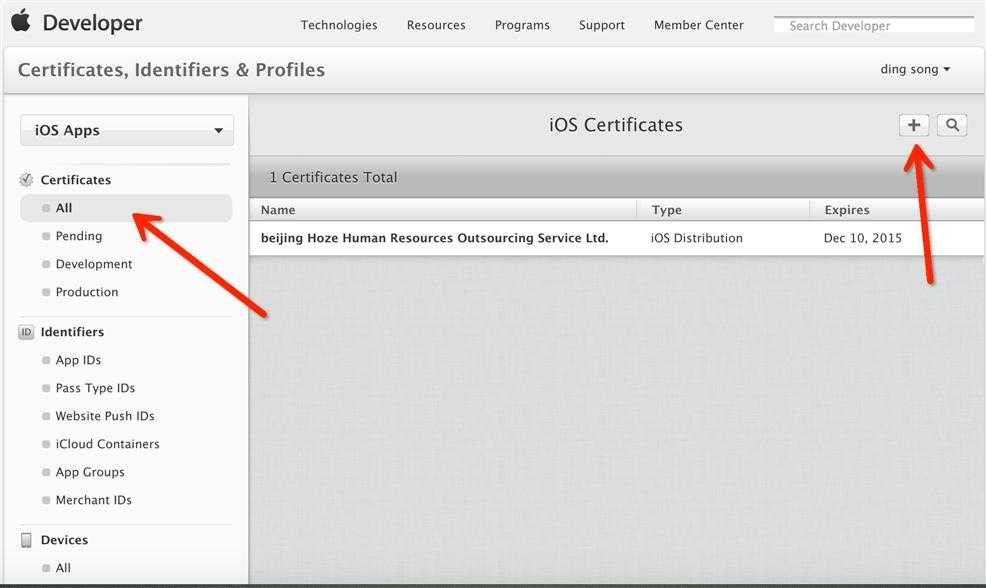Open Merchant IDs list
The height and width of the screenshot is (588, 986).
point(94,500)
